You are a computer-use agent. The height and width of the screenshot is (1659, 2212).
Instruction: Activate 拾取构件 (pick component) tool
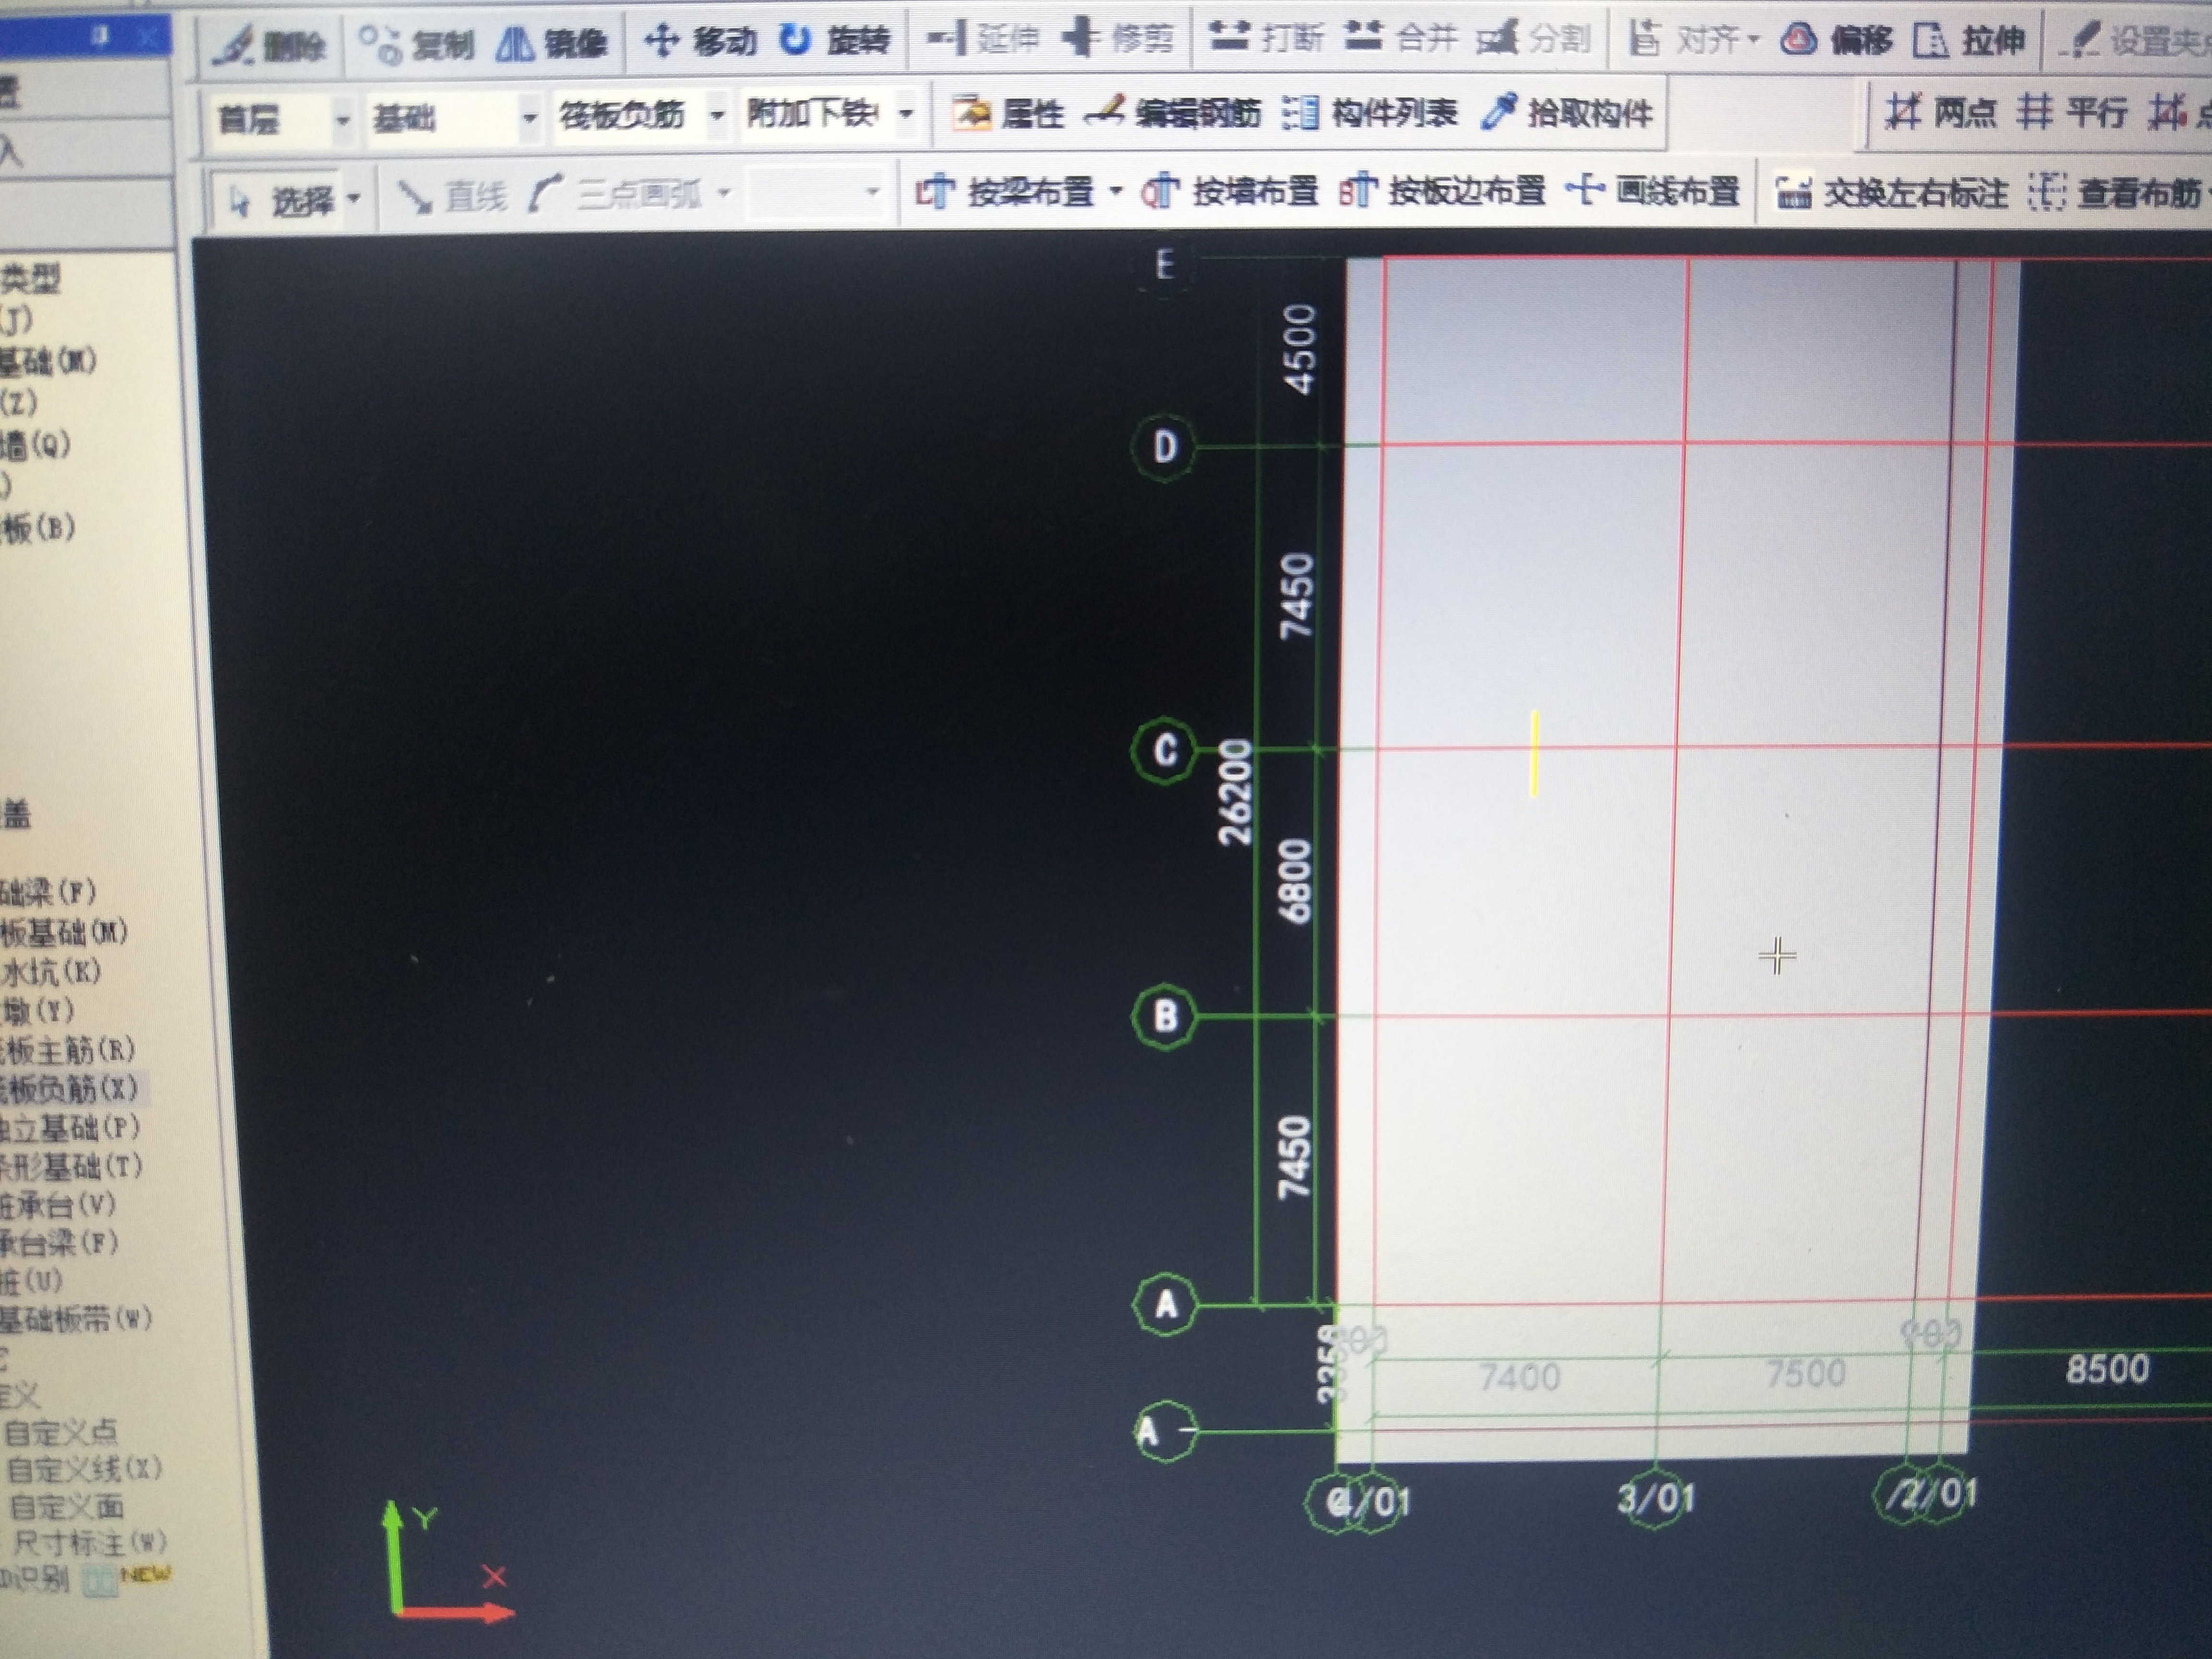click(1566, 113)
